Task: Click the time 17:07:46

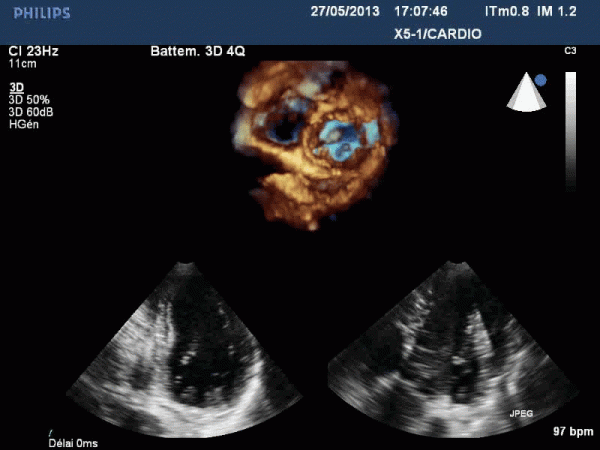Action: (x=421, y=11)
